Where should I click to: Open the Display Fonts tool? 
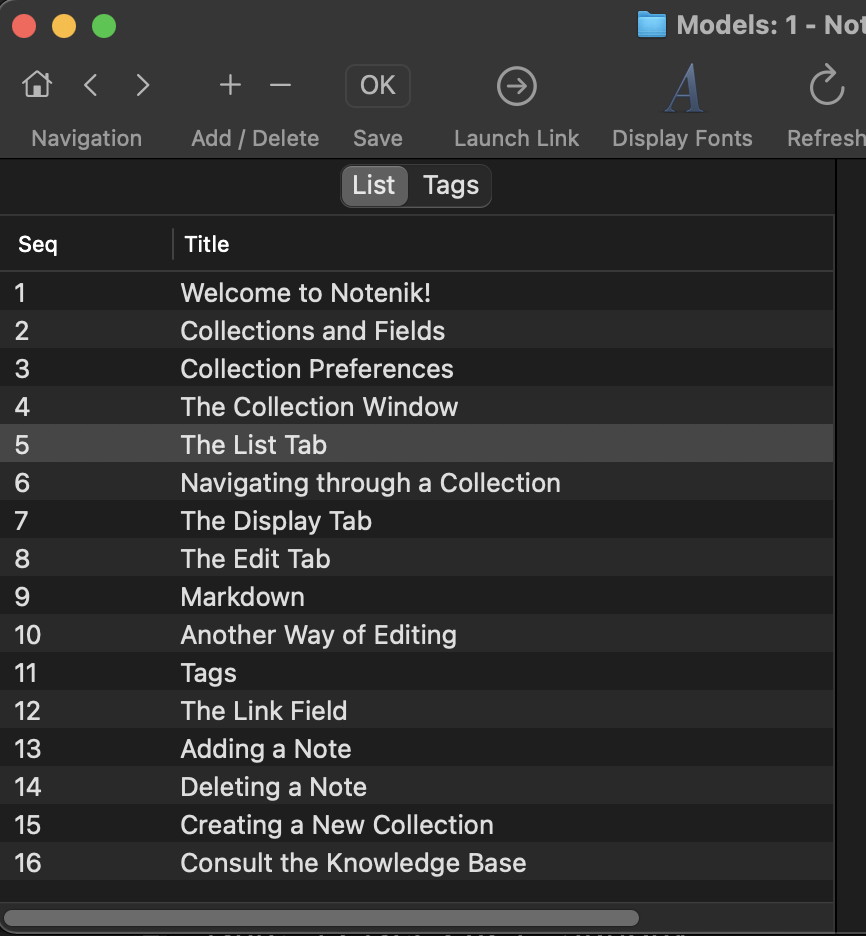click(682, 88)
